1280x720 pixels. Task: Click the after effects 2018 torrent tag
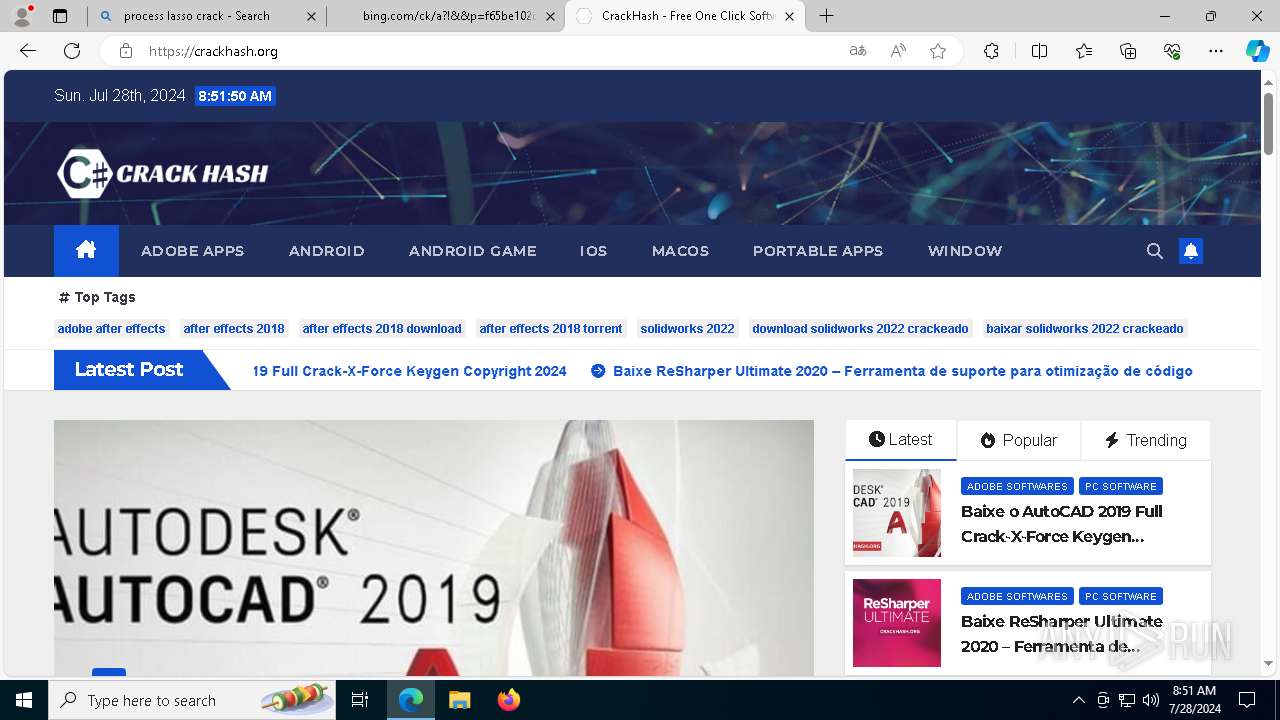click(x=551, y=328)
